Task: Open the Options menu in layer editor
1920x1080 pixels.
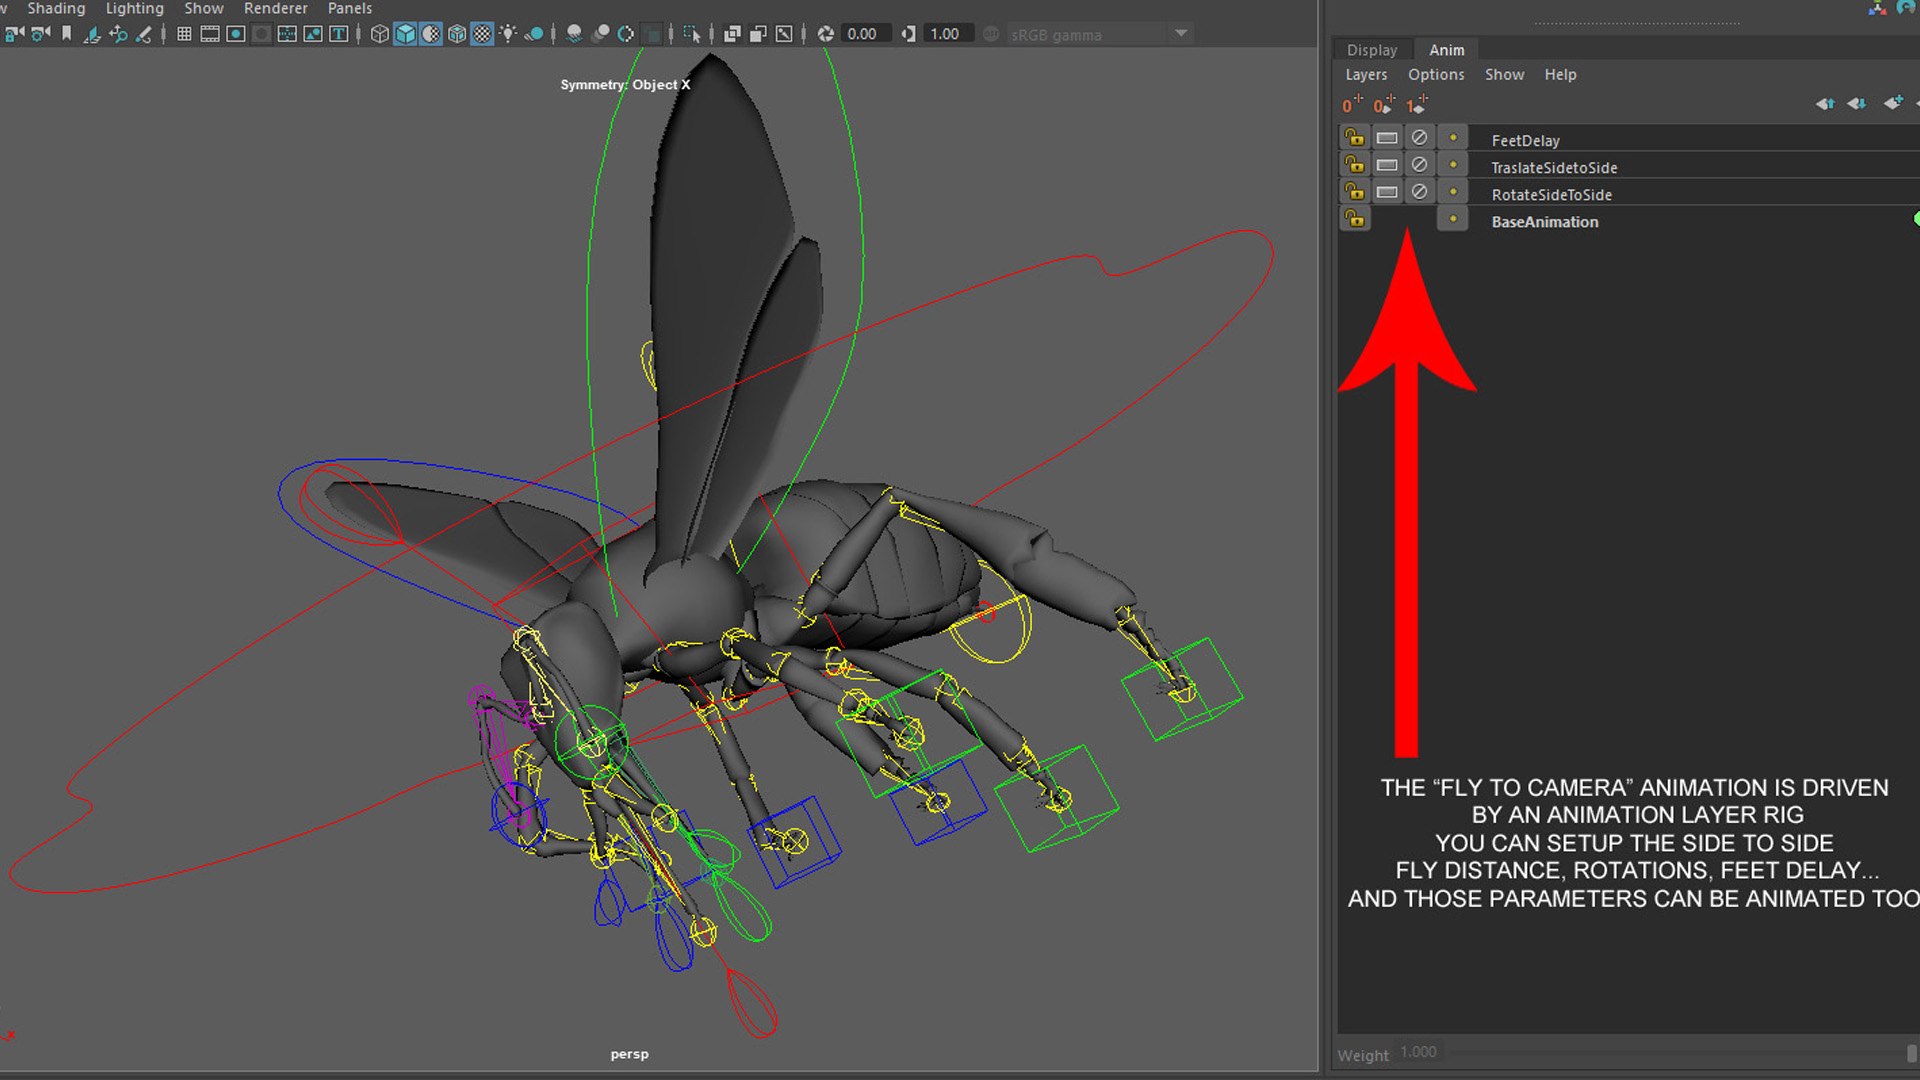Action: point(1436,75)
